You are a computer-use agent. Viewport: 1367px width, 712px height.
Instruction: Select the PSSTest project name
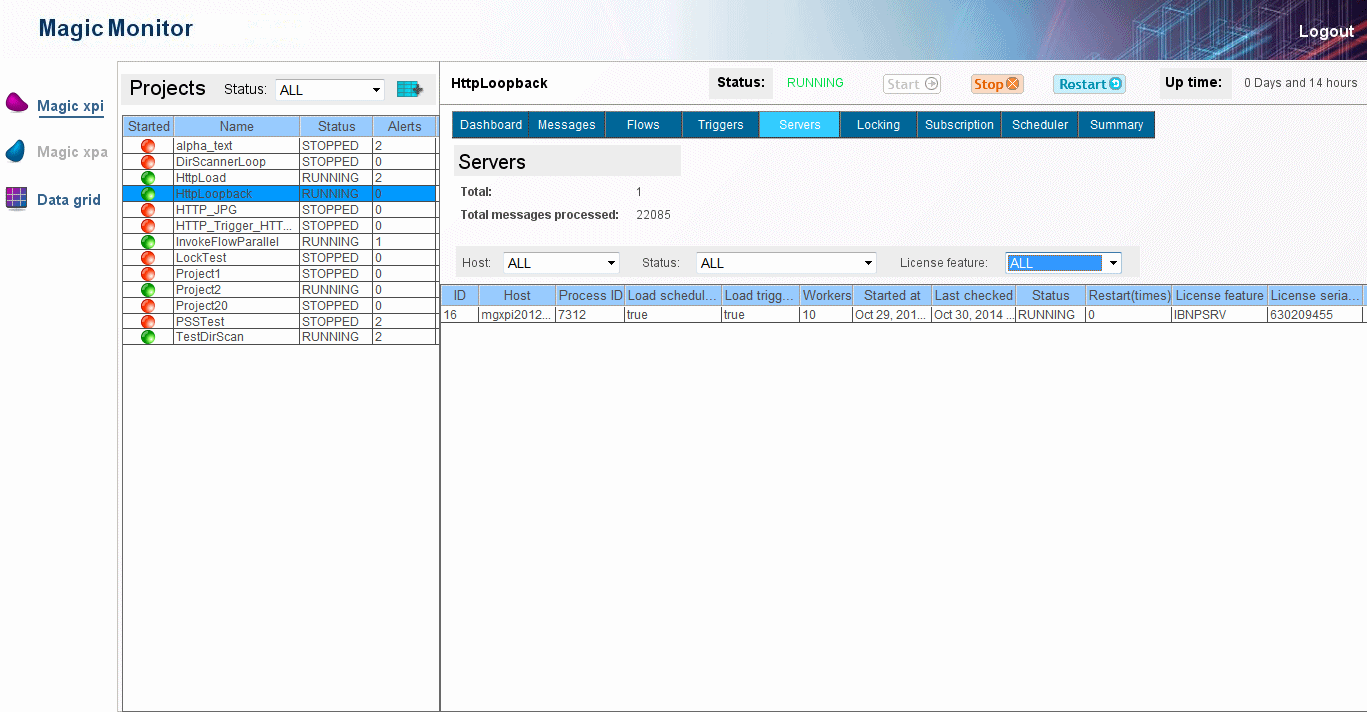[x=200, y=322]
